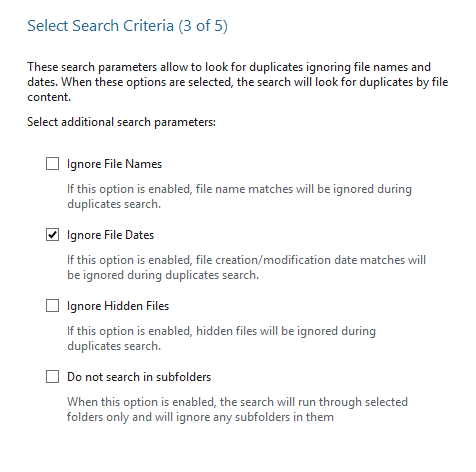The image size is (476, 472).
Task: Click the Do not search in subfolders label
Action: pyautogui.click(x=139, y=377)
